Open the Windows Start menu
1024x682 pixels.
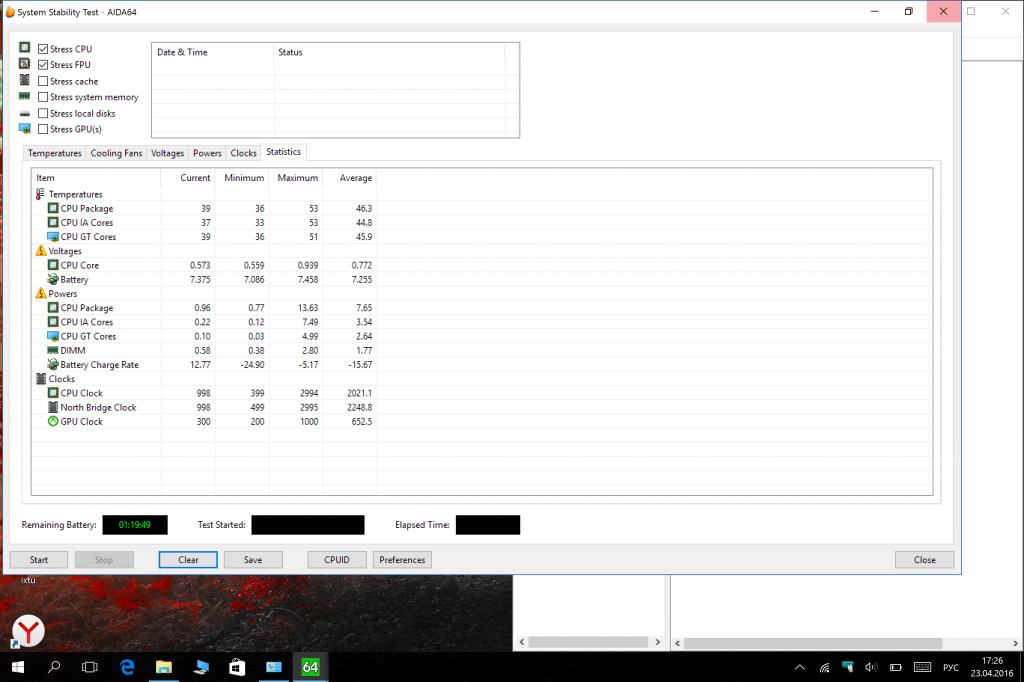pos(18,667)
